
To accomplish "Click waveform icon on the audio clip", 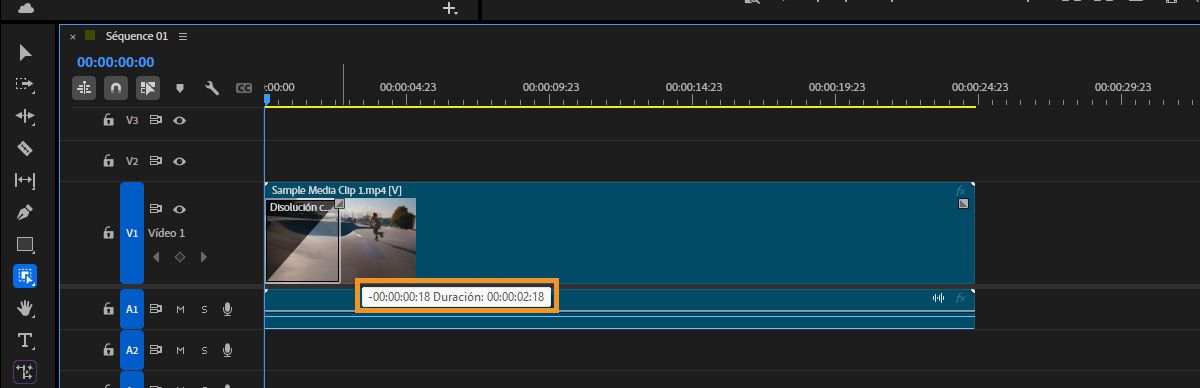I will click(x=939, y=297).
